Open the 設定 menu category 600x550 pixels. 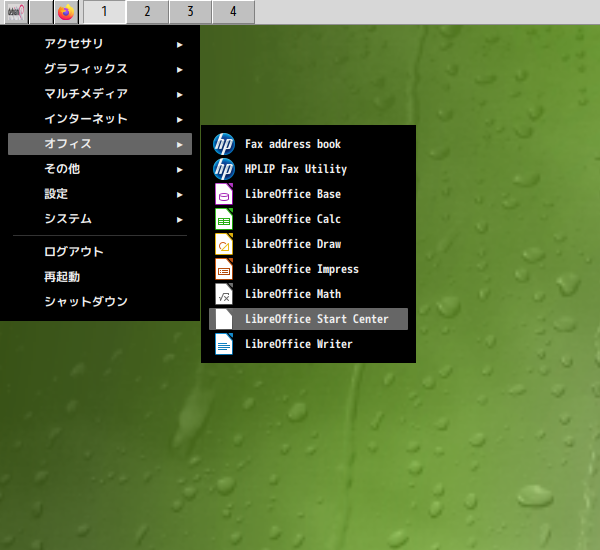(x=100, y=194)
